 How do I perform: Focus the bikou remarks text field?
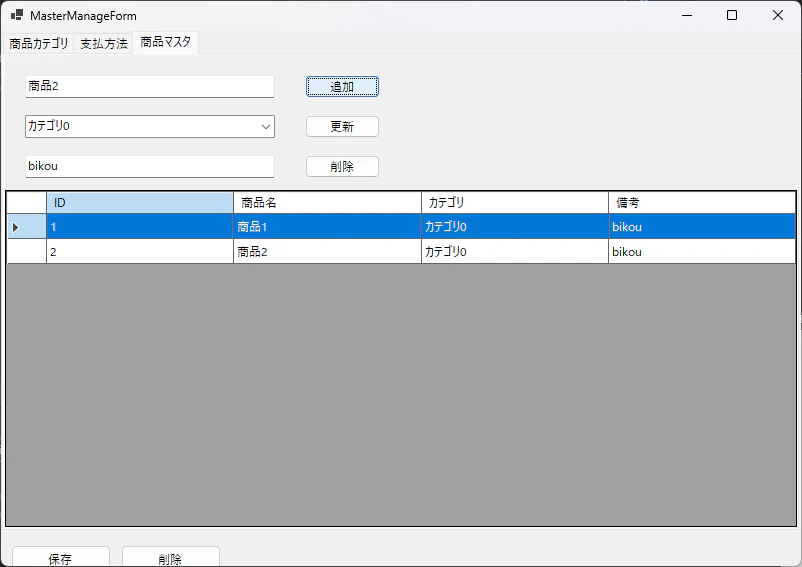click(x=150, y=166)
